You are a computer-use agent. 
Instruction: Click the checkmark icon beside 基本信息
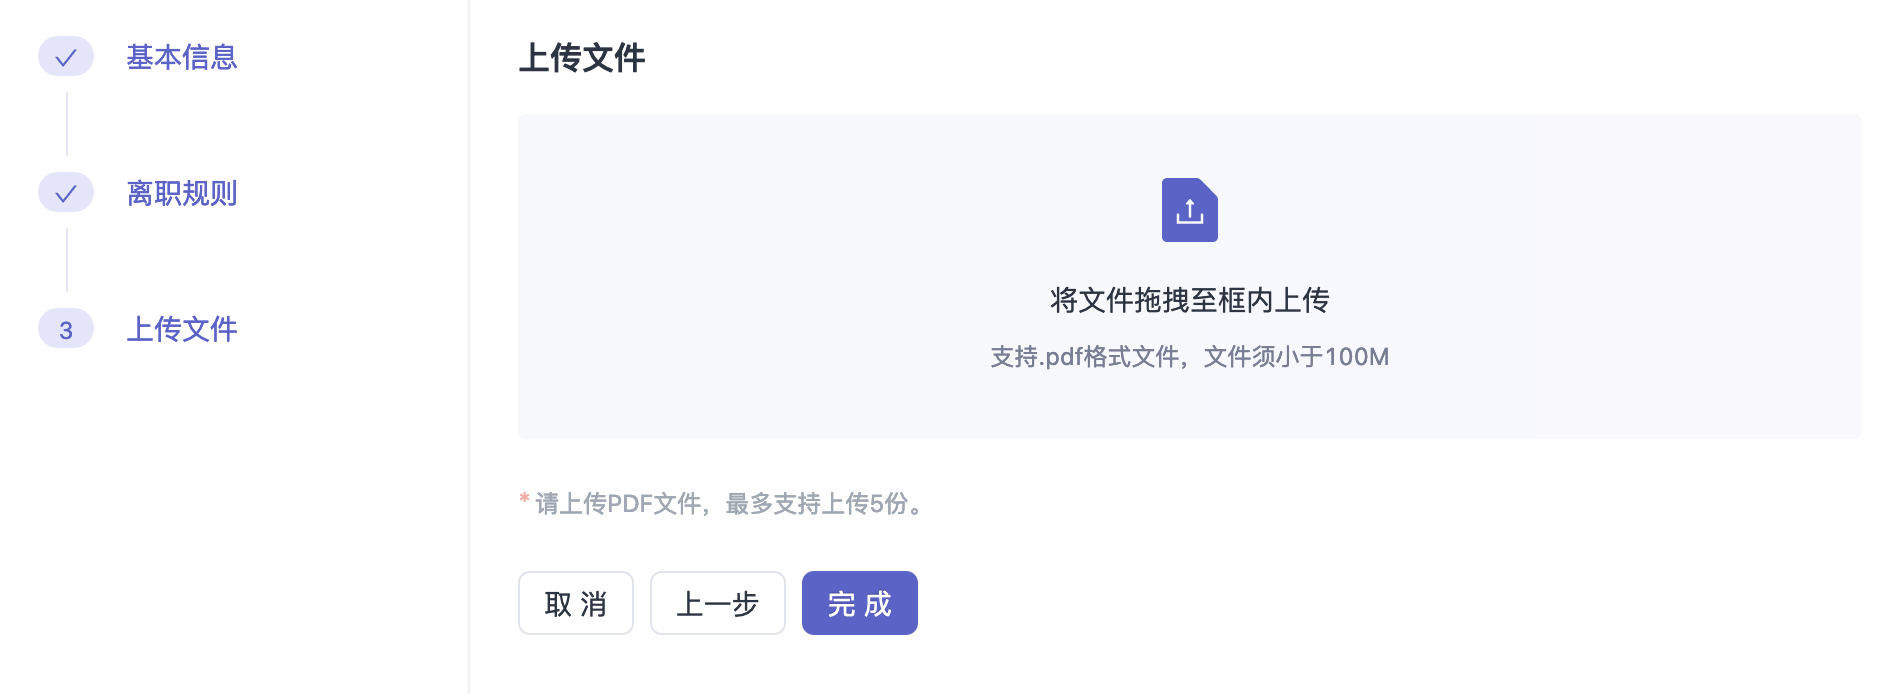pyautogui.click(x=66, y=57)
